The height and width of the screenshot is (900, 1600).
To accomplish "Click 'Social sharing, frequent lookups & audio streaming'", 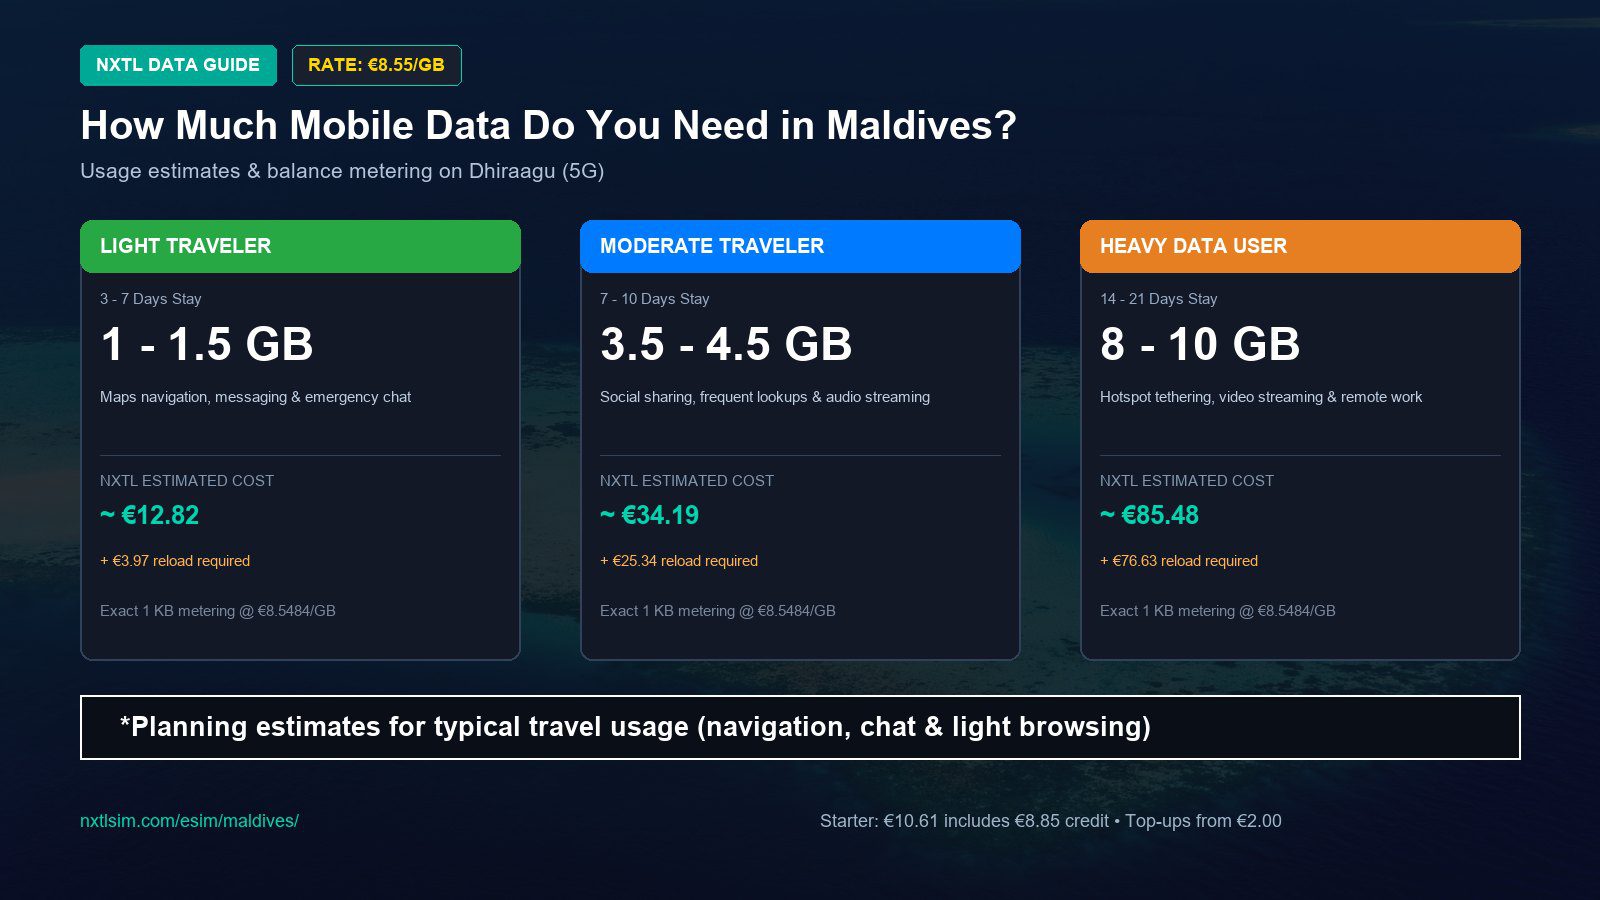I will pyautogui.click(x=765, y=397).
